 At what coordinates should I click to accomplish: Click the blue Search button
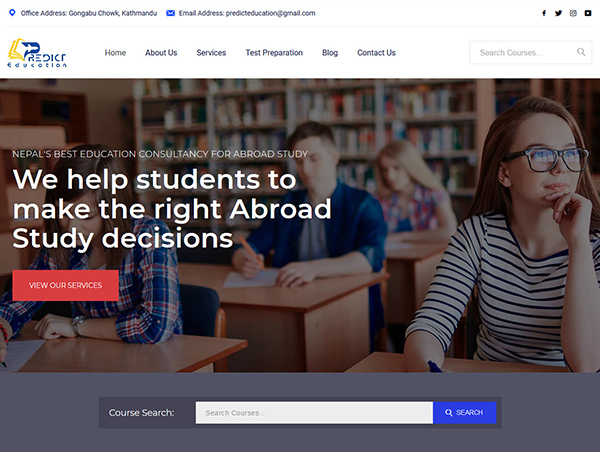[465, 413]
